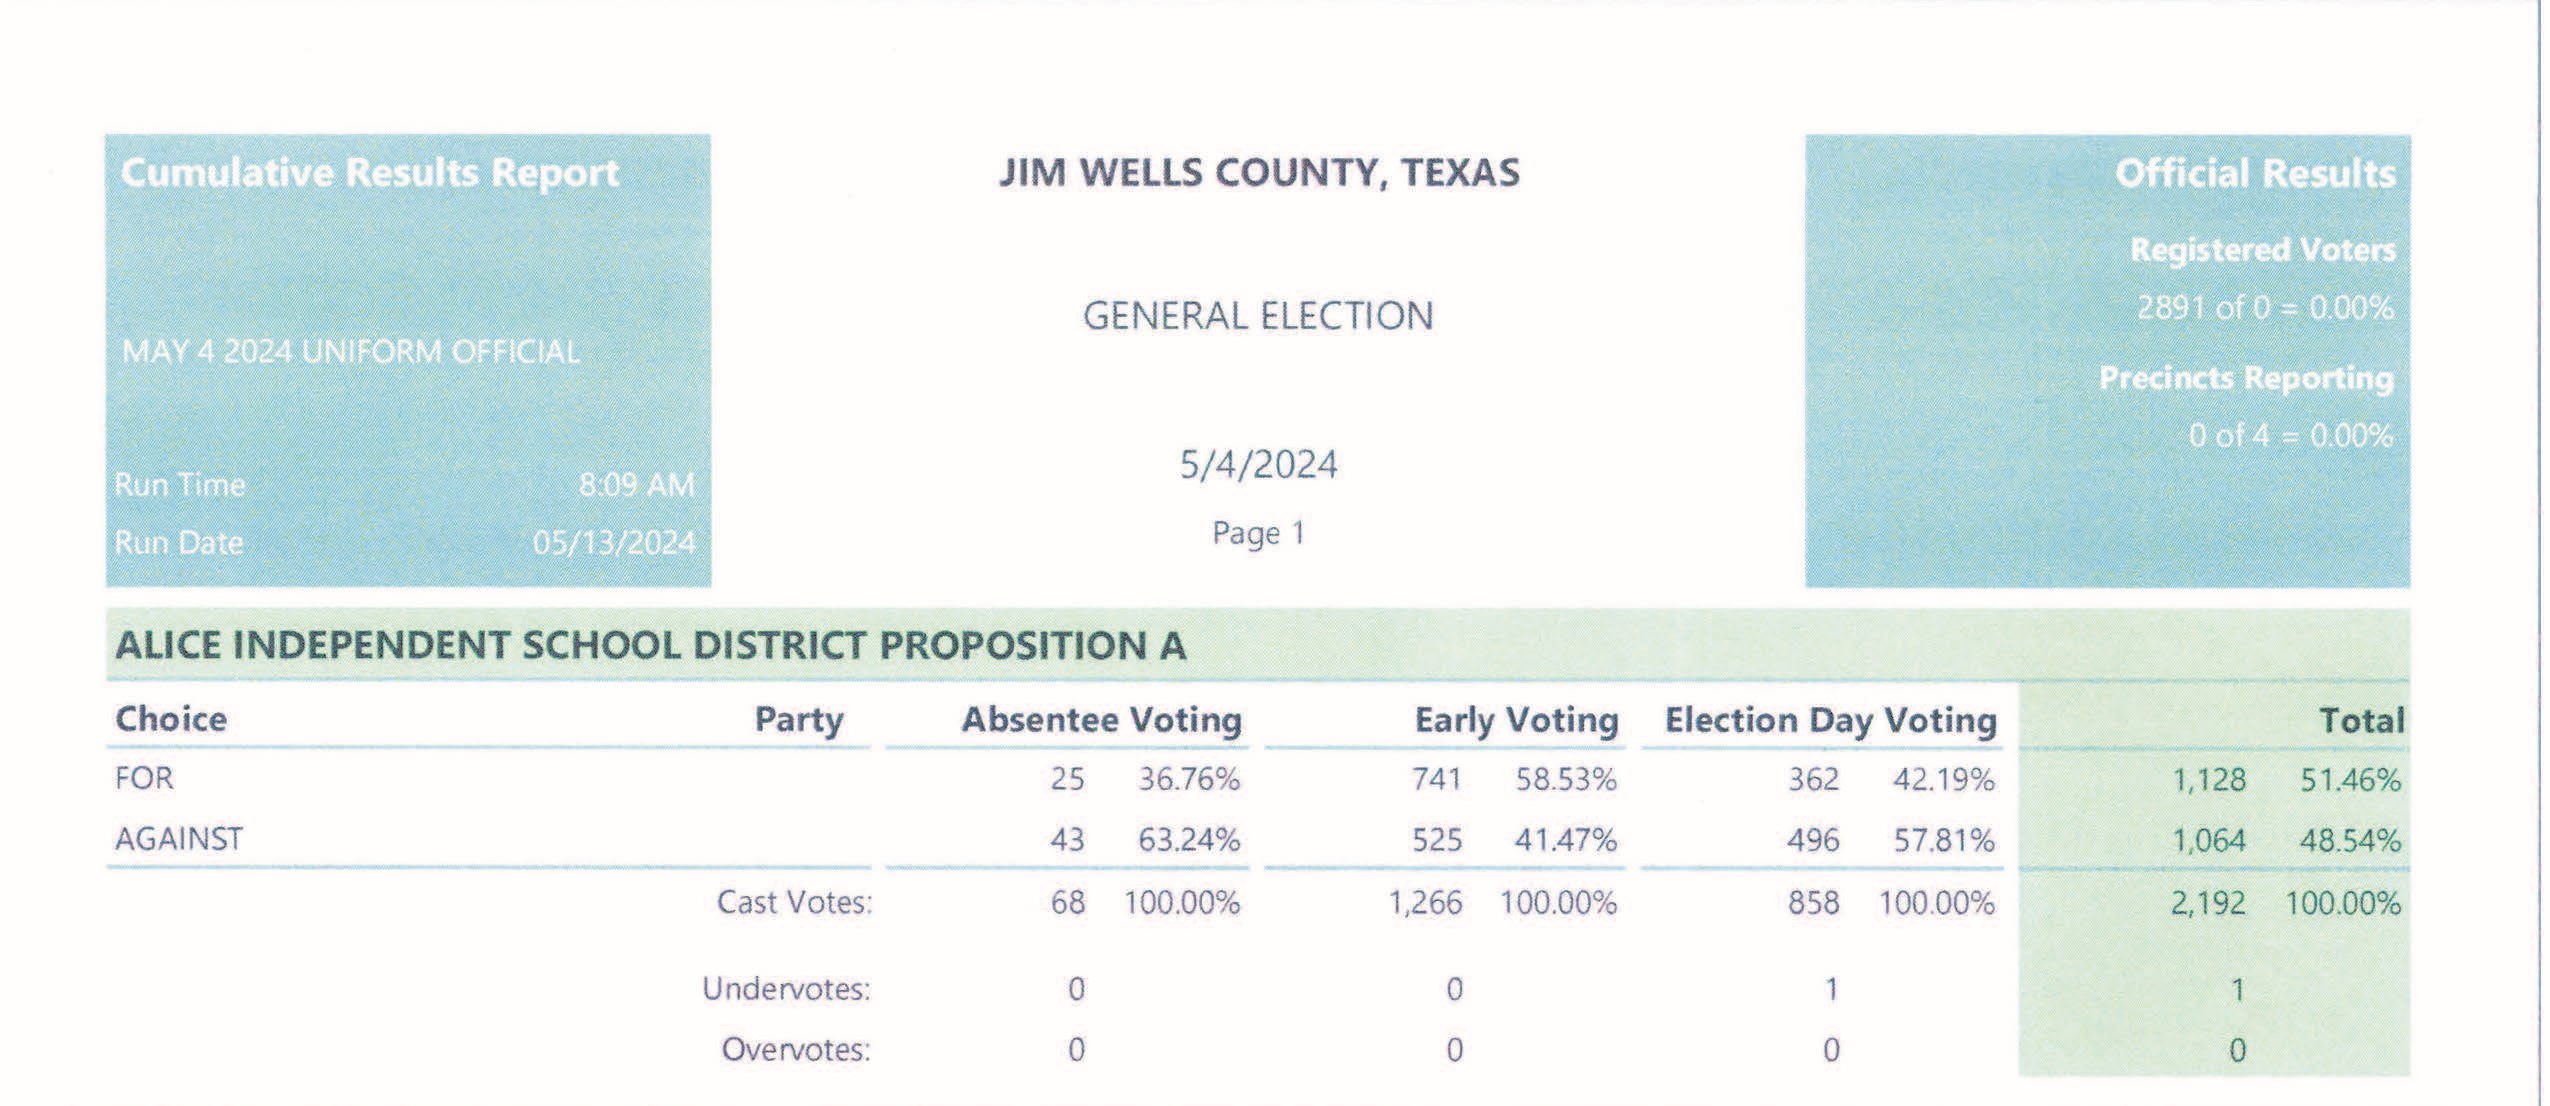Image resolution: width=2550 pixels, height=1106 pixels.
Task: Click the Absentee Voting column header
Action: pos(1101,720)
